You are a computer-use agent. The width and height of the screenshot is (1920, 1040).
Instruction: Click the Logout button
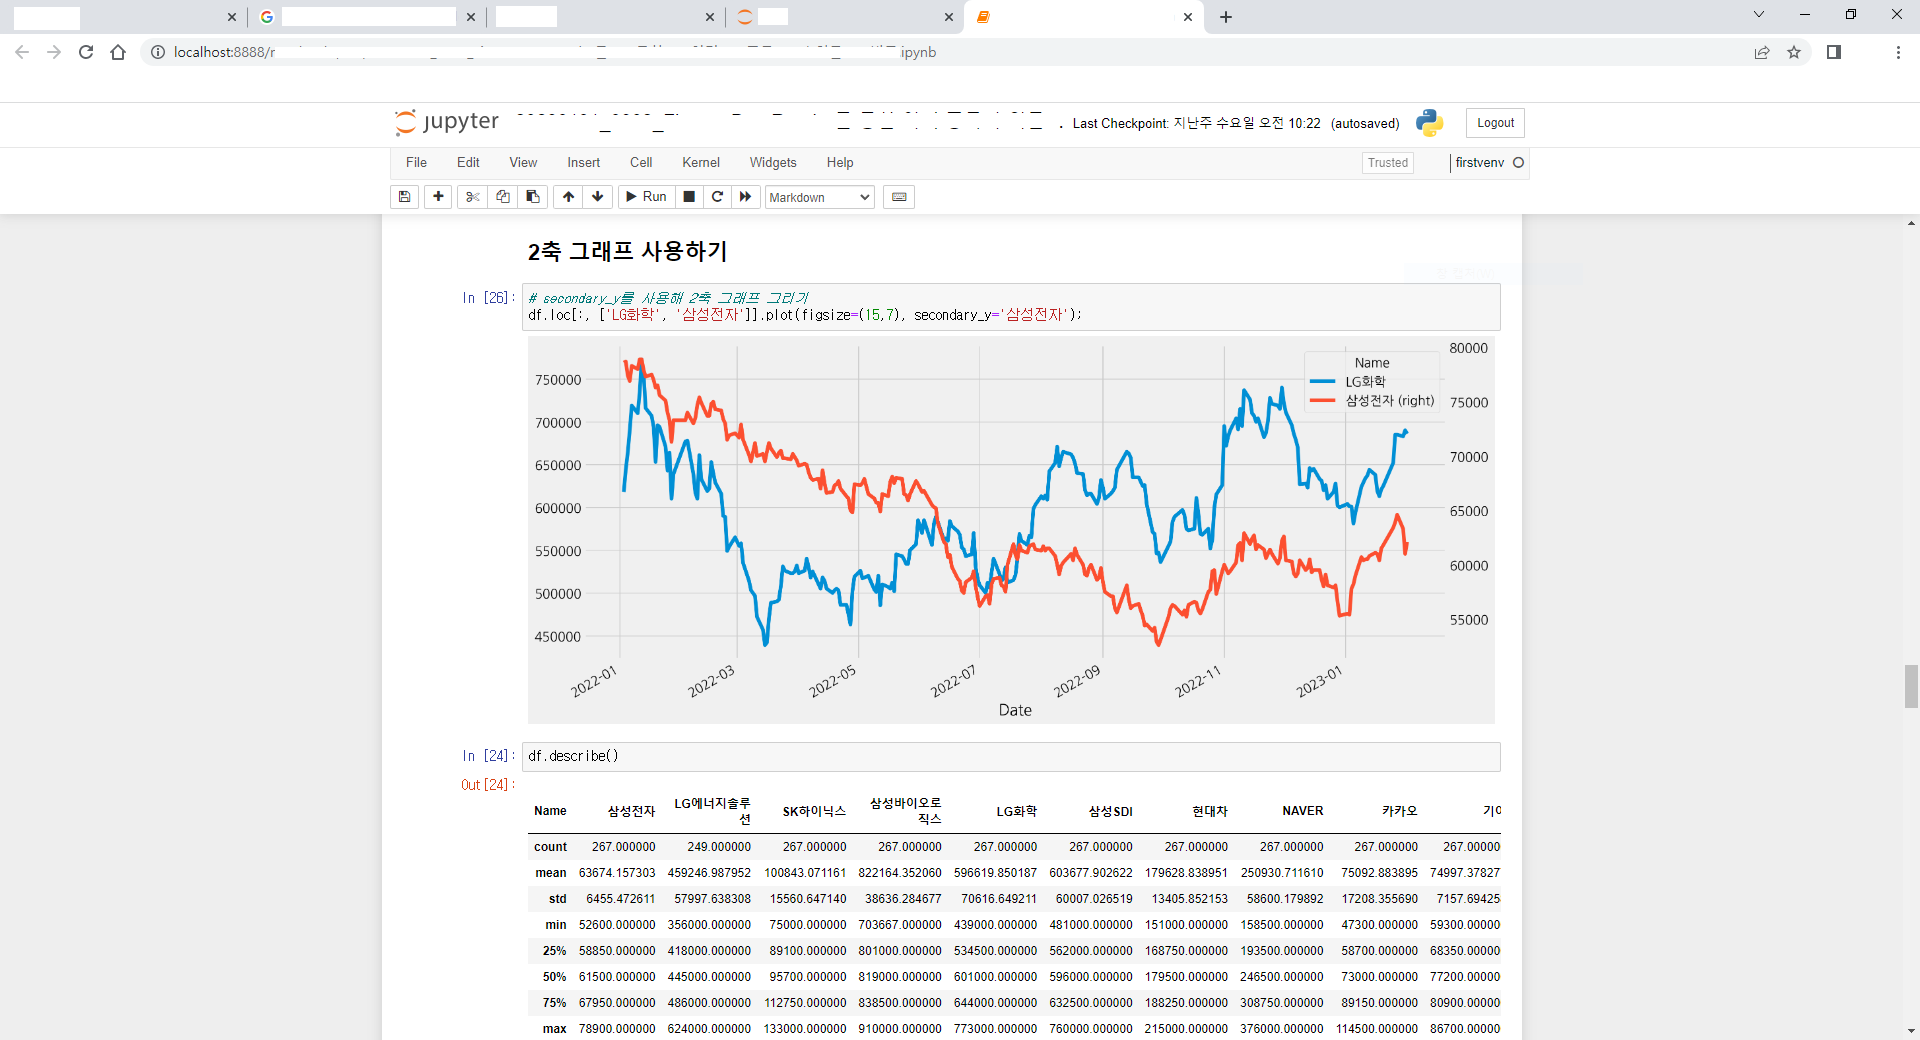(1496, 123)
